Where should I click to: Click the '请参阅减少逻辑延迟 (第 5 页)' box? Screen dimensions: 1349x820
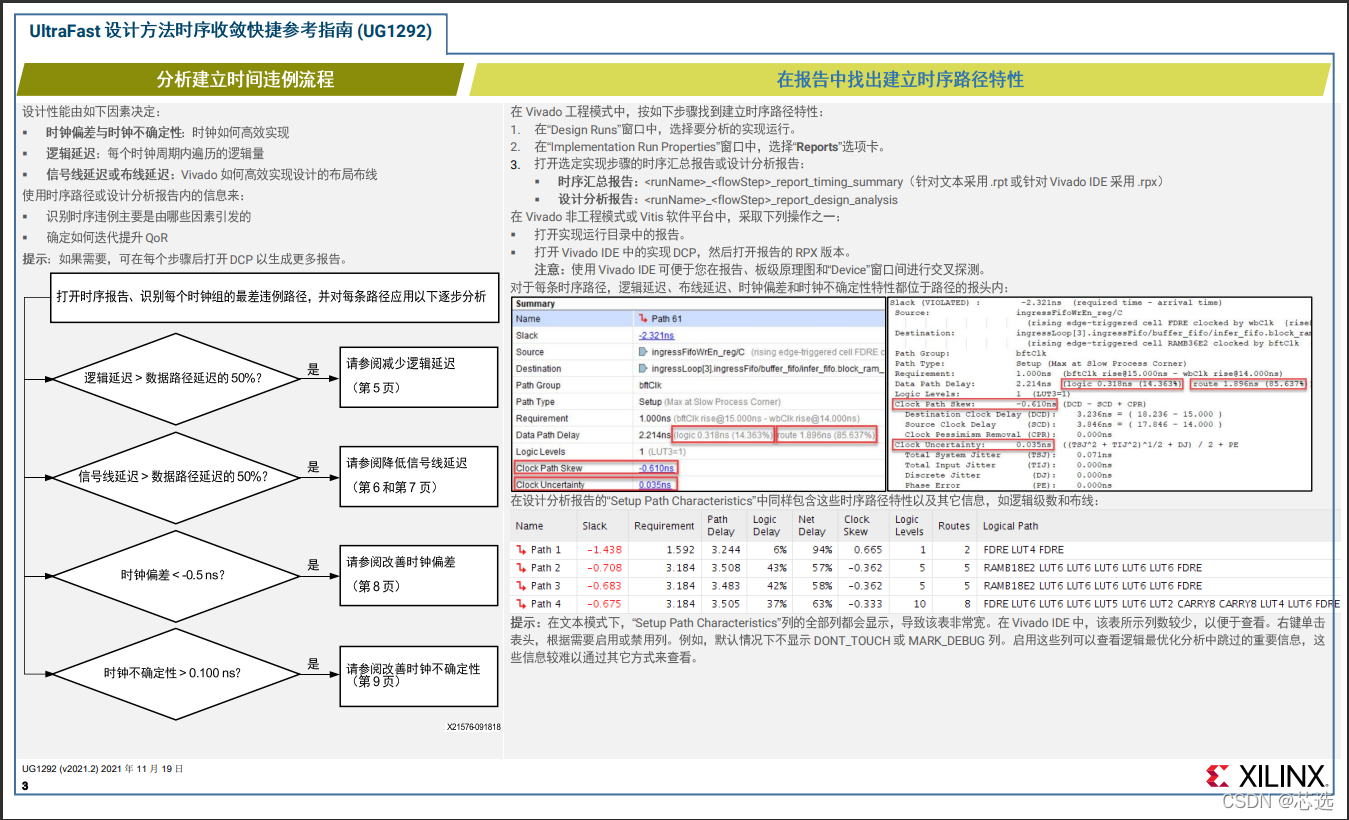(x=417, y=375)
